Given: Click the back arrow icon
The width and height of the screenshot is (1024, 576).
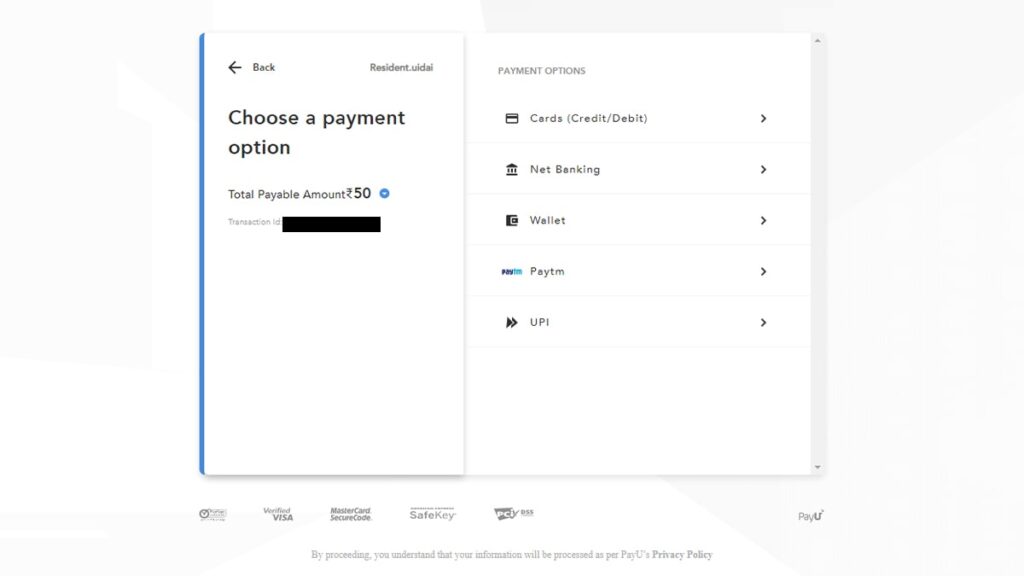Looking at the screenshot, I should click(x=235, y=67).
